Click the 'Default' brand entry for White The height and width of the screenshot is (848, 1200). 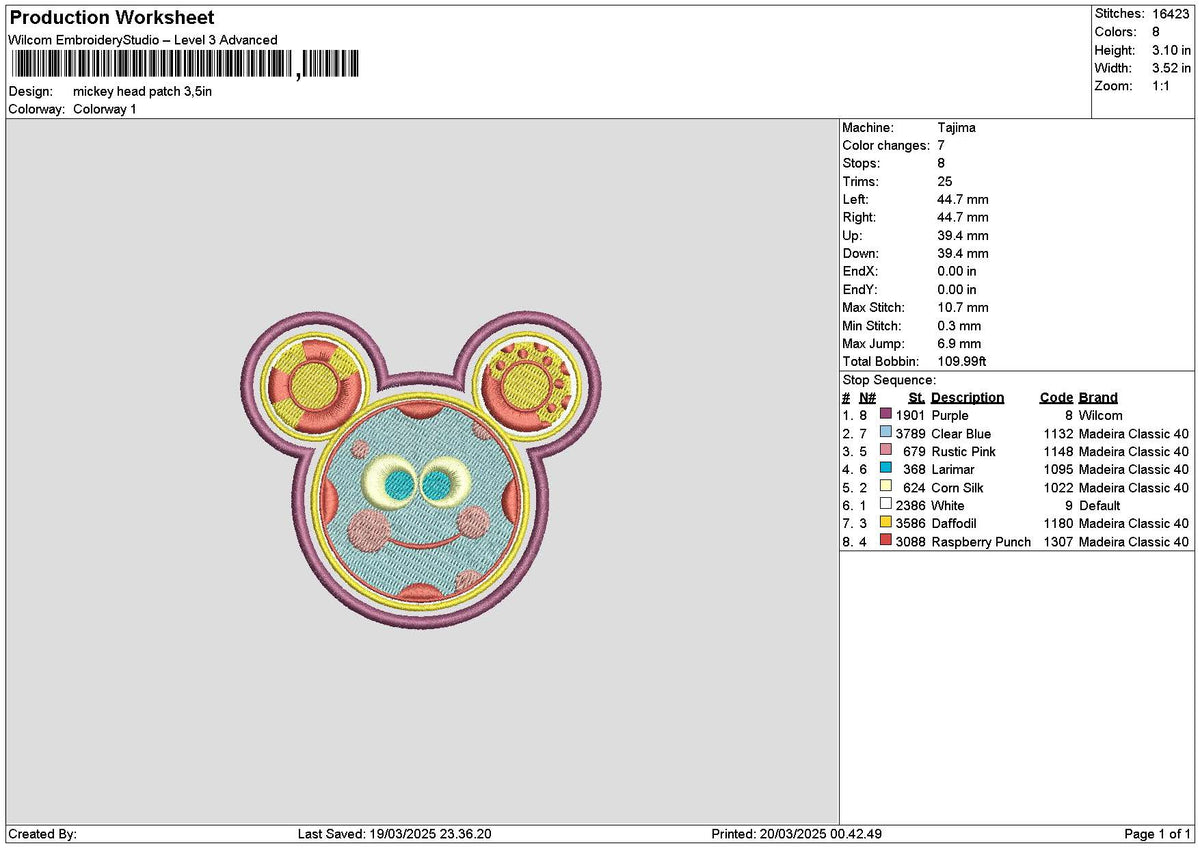1098,505
